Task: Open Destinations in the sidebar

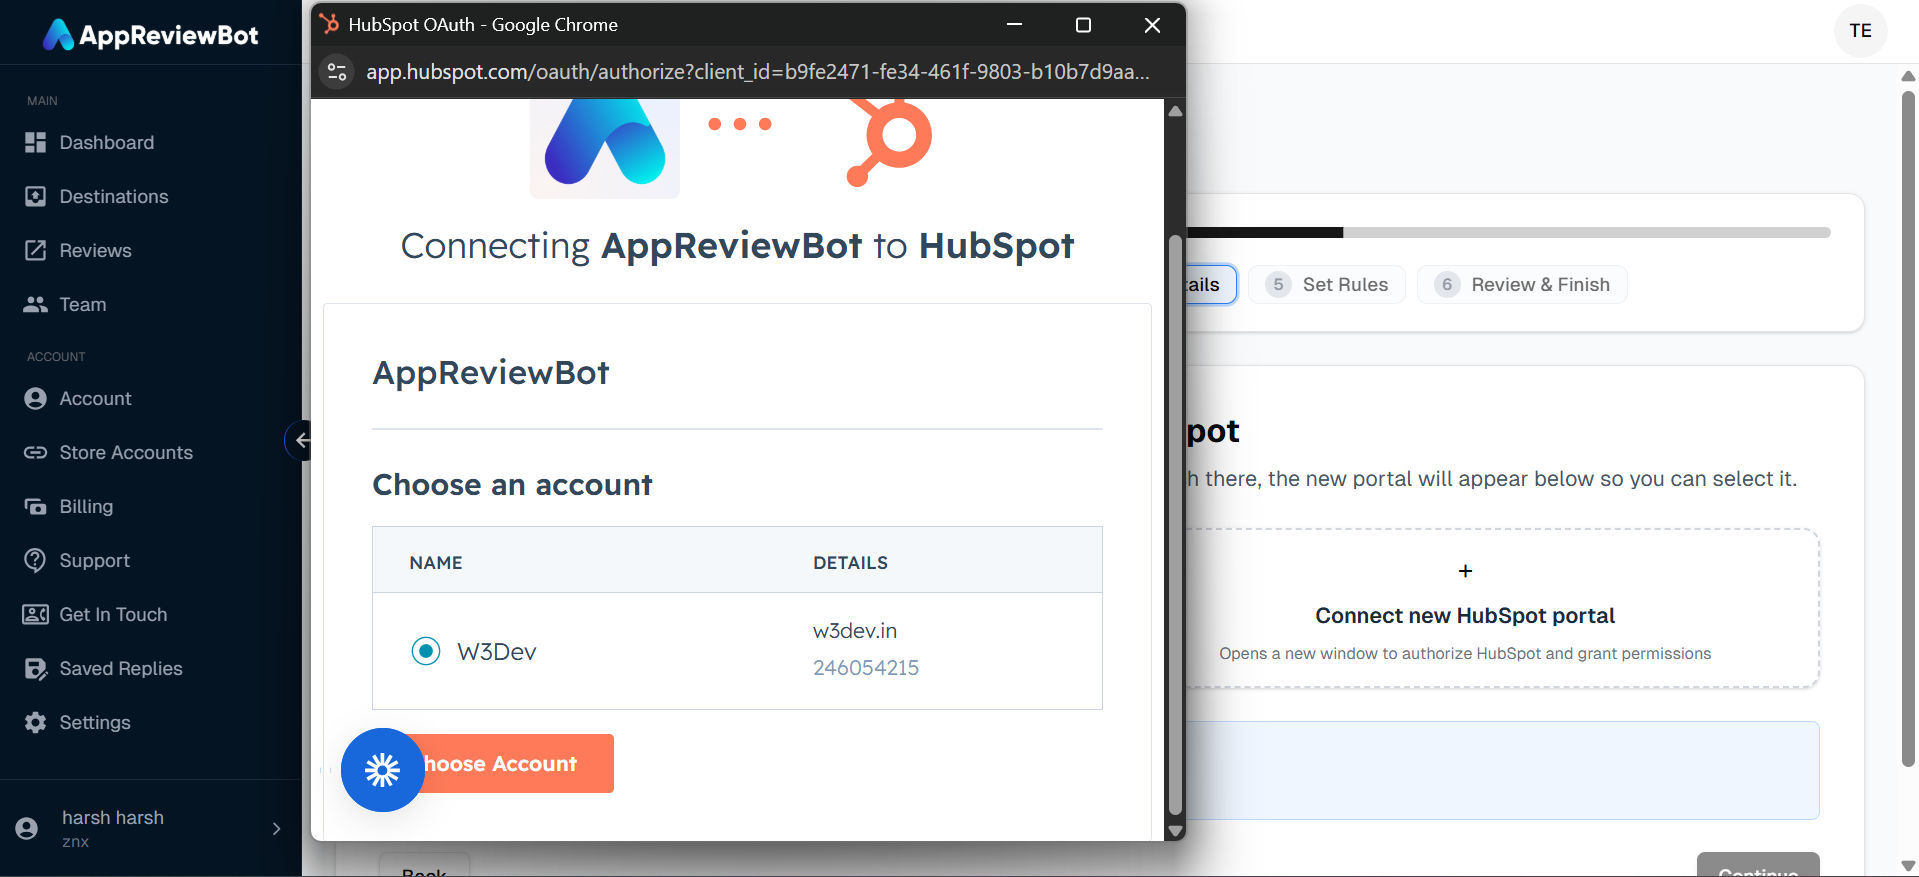Action: pos(114,197)
